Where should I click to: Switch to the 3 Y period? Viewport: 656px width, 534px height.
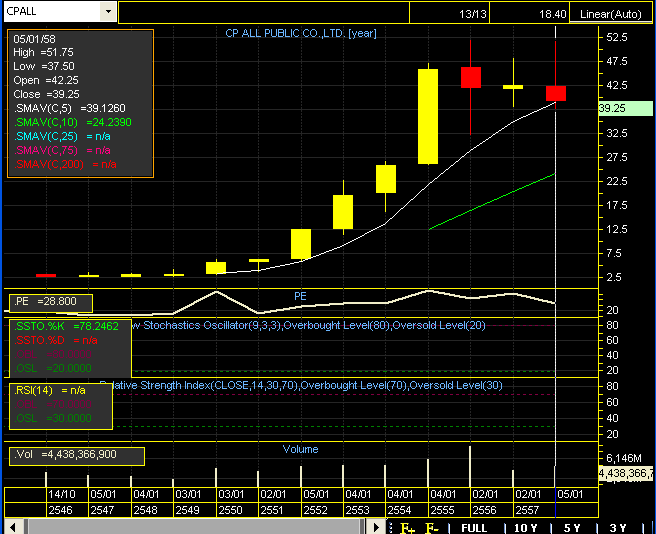point(618,528)
